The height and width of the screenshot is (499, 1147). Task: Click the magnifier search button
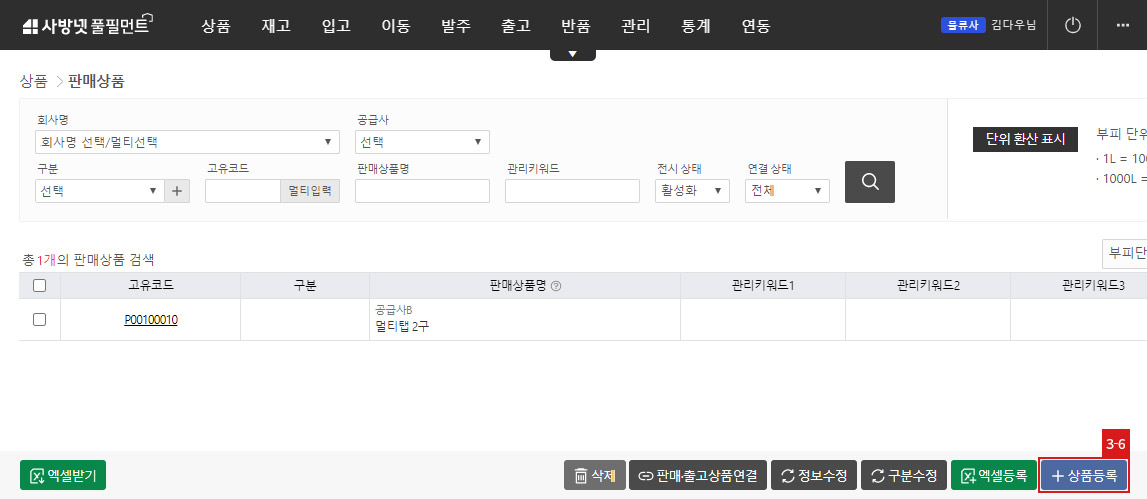[870, 181]
